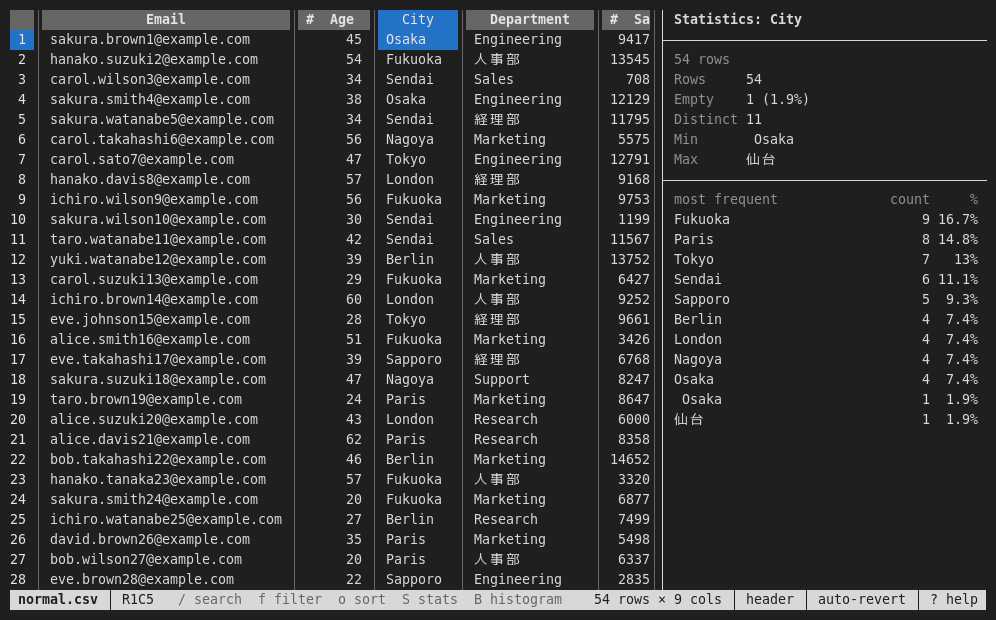This screenshot has width=996, height=620.
Task: Toggle the header indicator in status bar
Action: pyautogui.click(x=770, y=600)
